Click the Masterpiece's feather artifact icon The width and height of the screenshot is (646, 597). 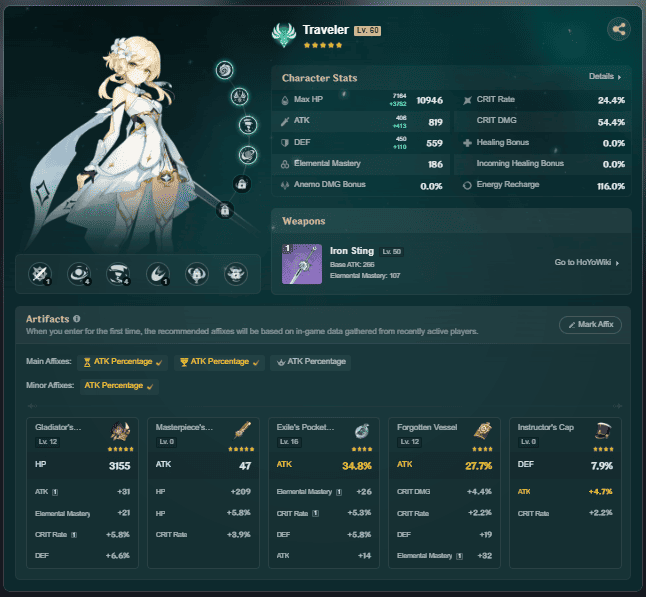coord(243,430)
